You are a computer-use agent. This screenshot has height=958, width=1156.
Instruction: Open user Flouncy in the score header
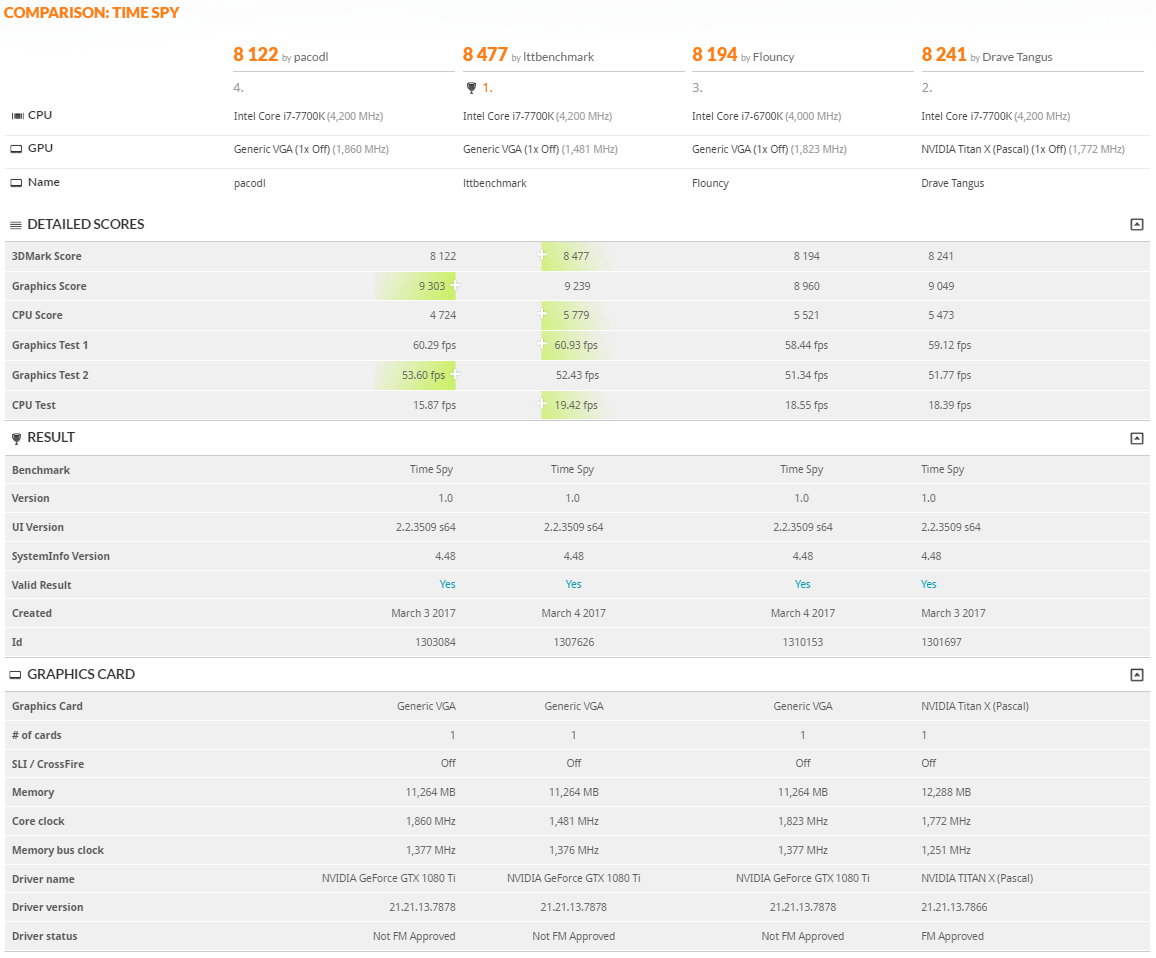tap(773, 58)
